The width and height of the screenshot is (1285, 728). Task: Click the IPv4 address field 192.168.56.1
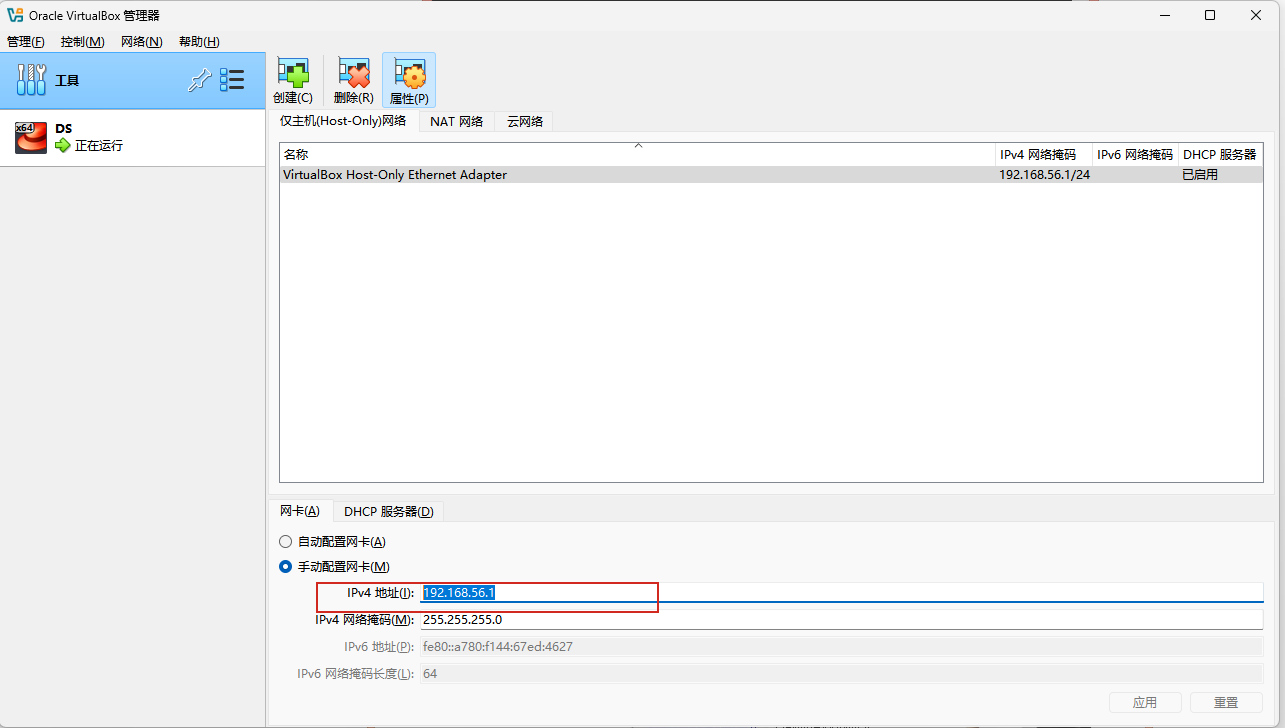pyautogui.click(x=842, y=593)
